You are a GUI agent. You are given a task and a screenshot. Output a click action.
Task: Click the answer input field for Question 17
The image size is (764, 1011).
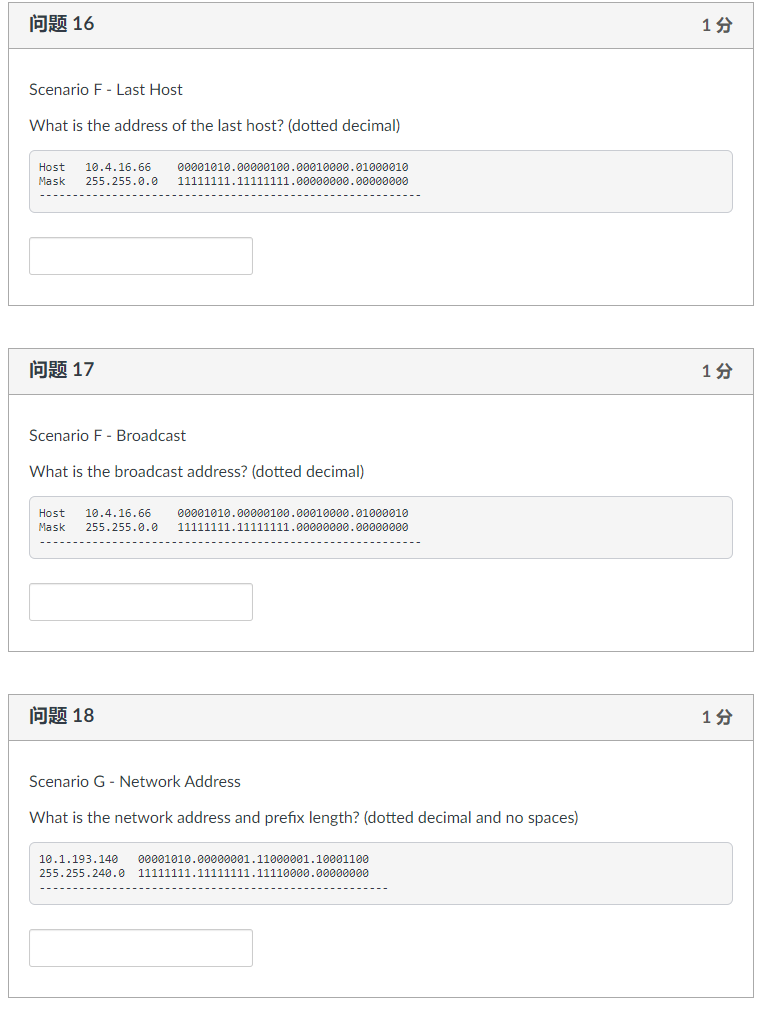140,602
